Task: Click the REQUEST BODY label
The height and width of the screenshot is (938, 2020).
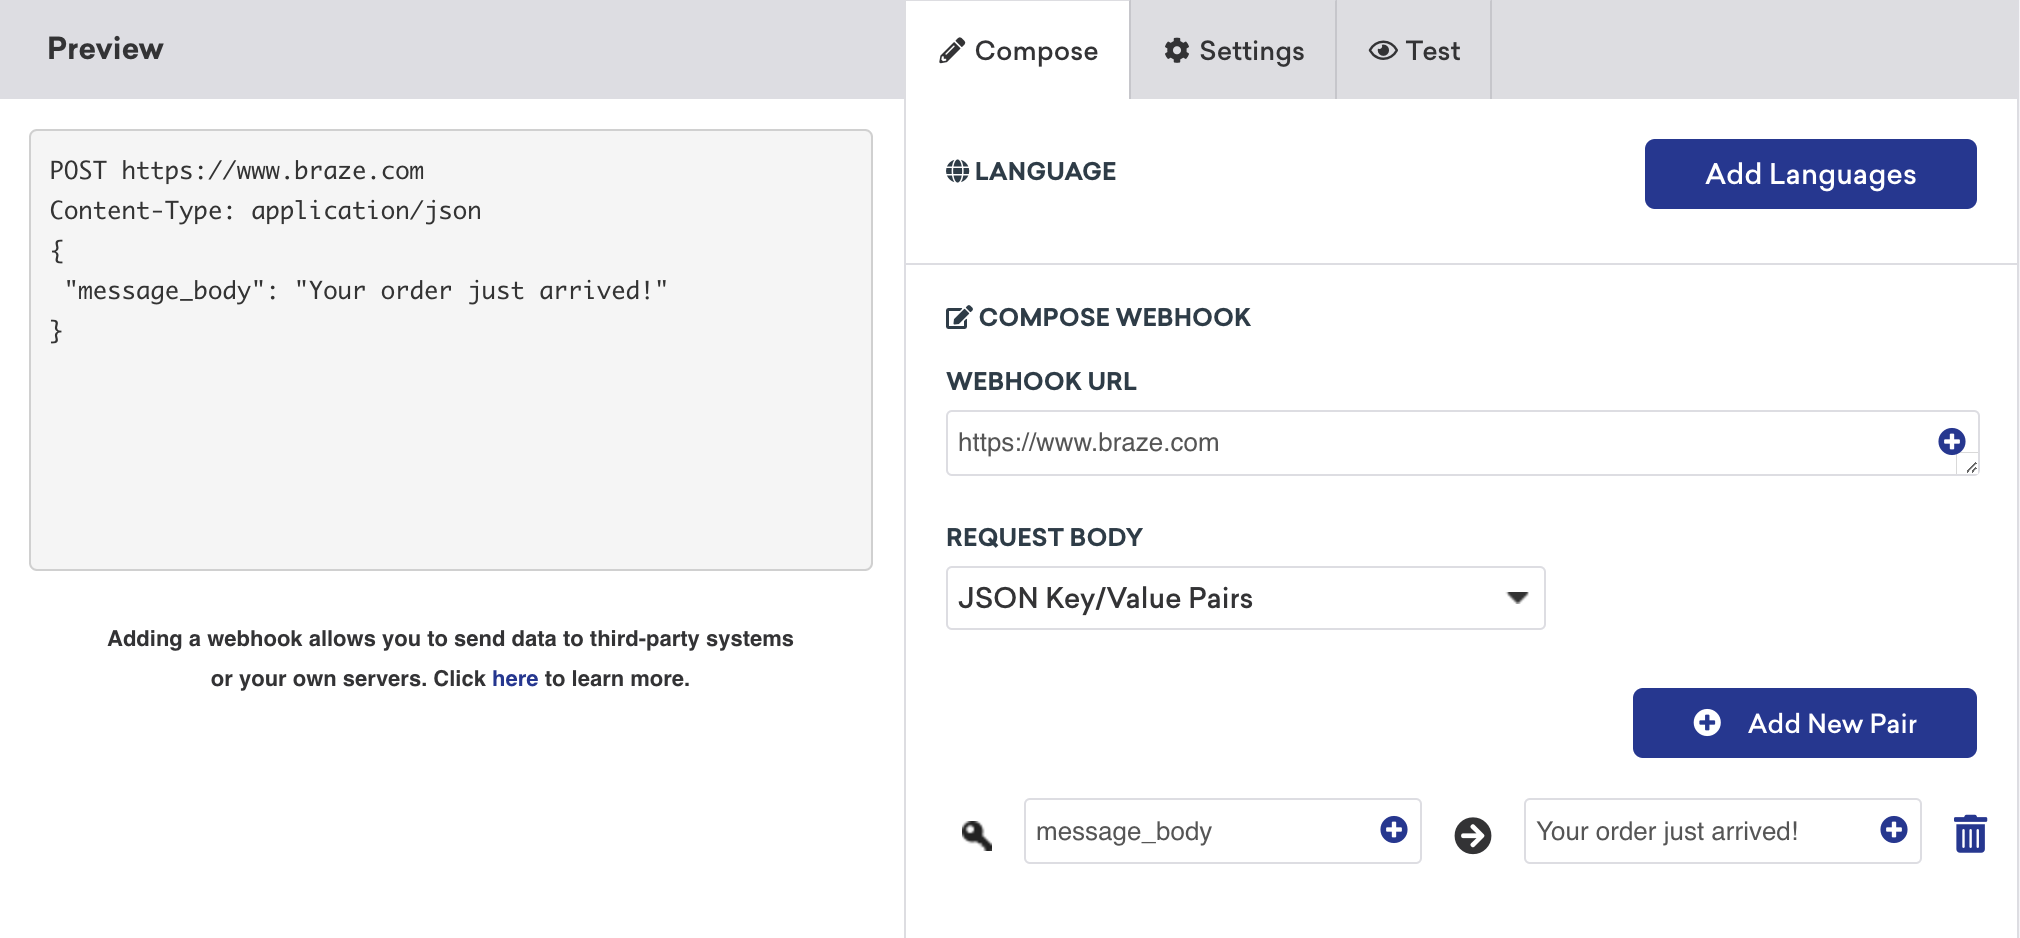Action: pyautogui.click(x=1044, y=537)
